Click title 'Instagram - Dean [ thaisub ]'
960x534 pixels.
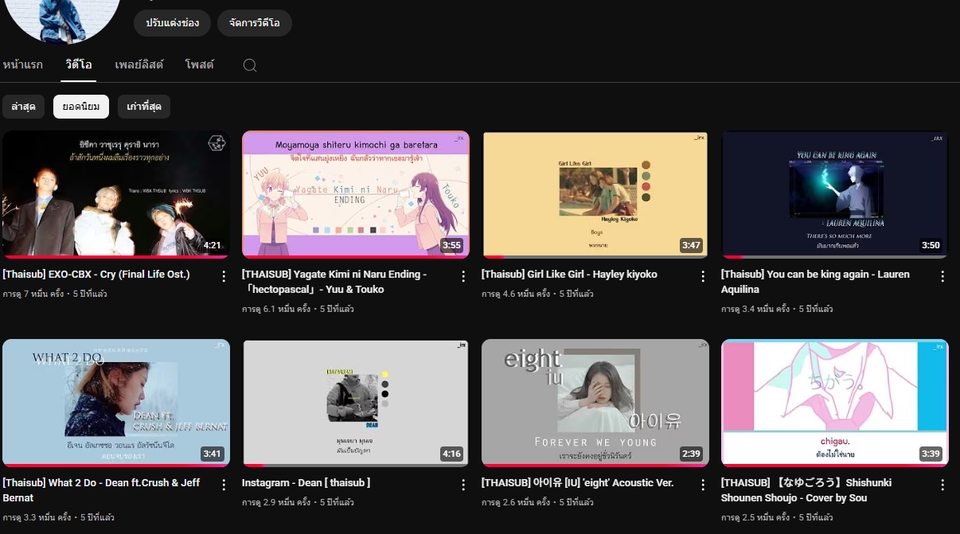point(306,483)
